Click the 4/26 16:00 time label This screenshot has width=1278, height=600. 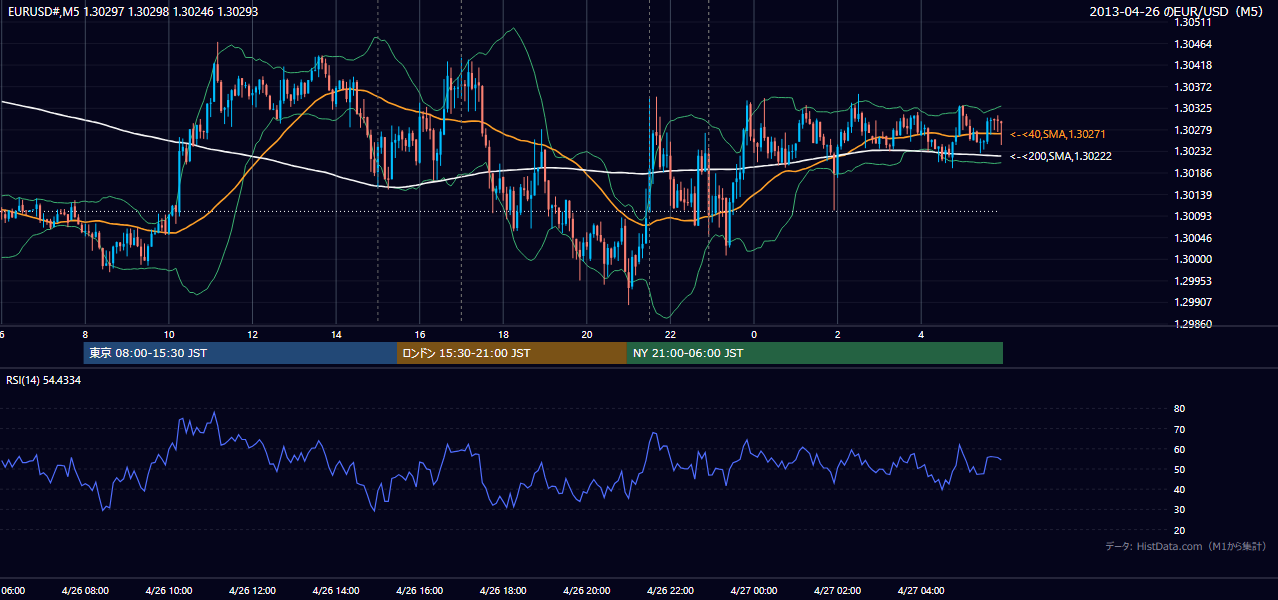(x=420, y=591)
